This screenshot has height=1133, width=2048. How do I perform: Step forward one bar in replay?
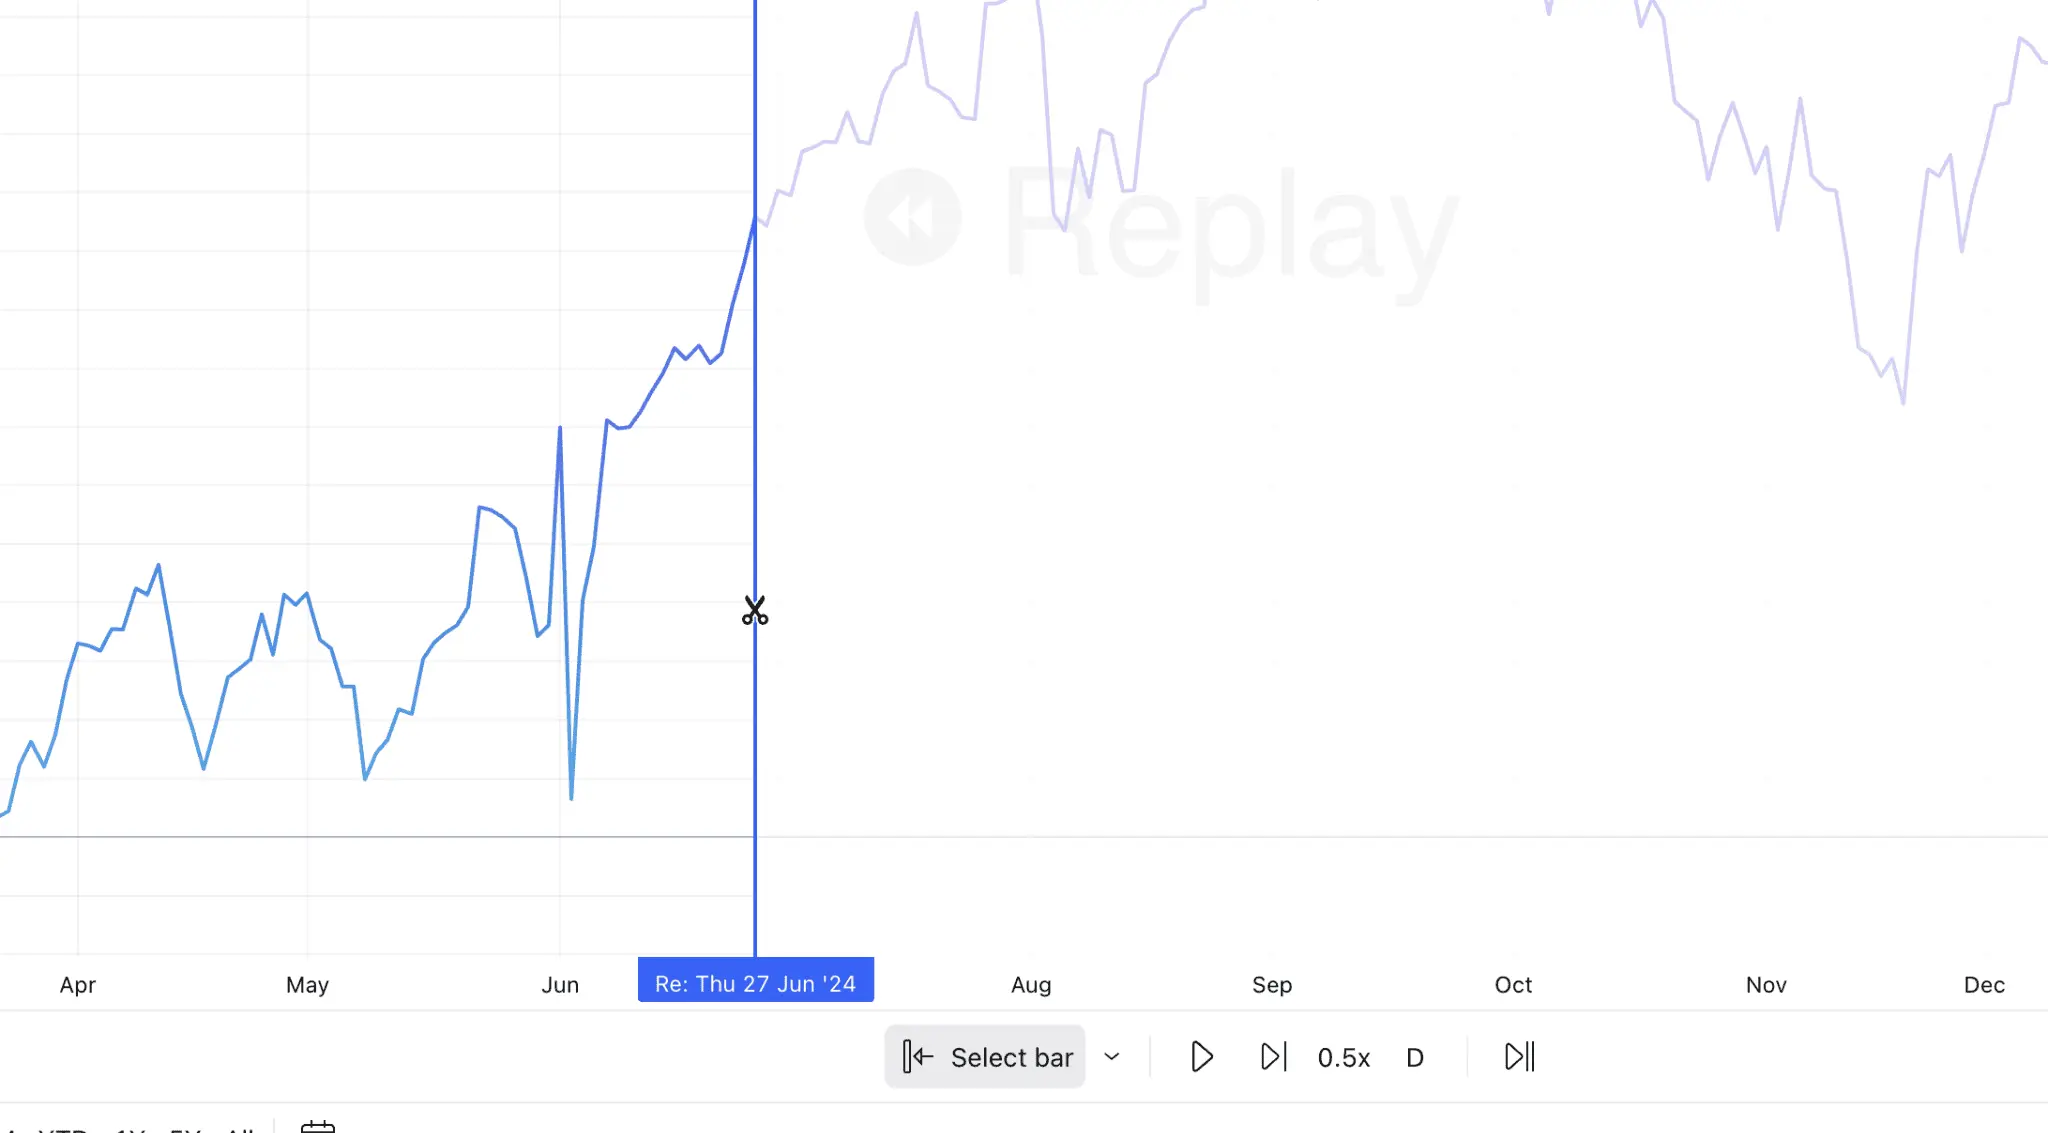pos(1273,1057)
